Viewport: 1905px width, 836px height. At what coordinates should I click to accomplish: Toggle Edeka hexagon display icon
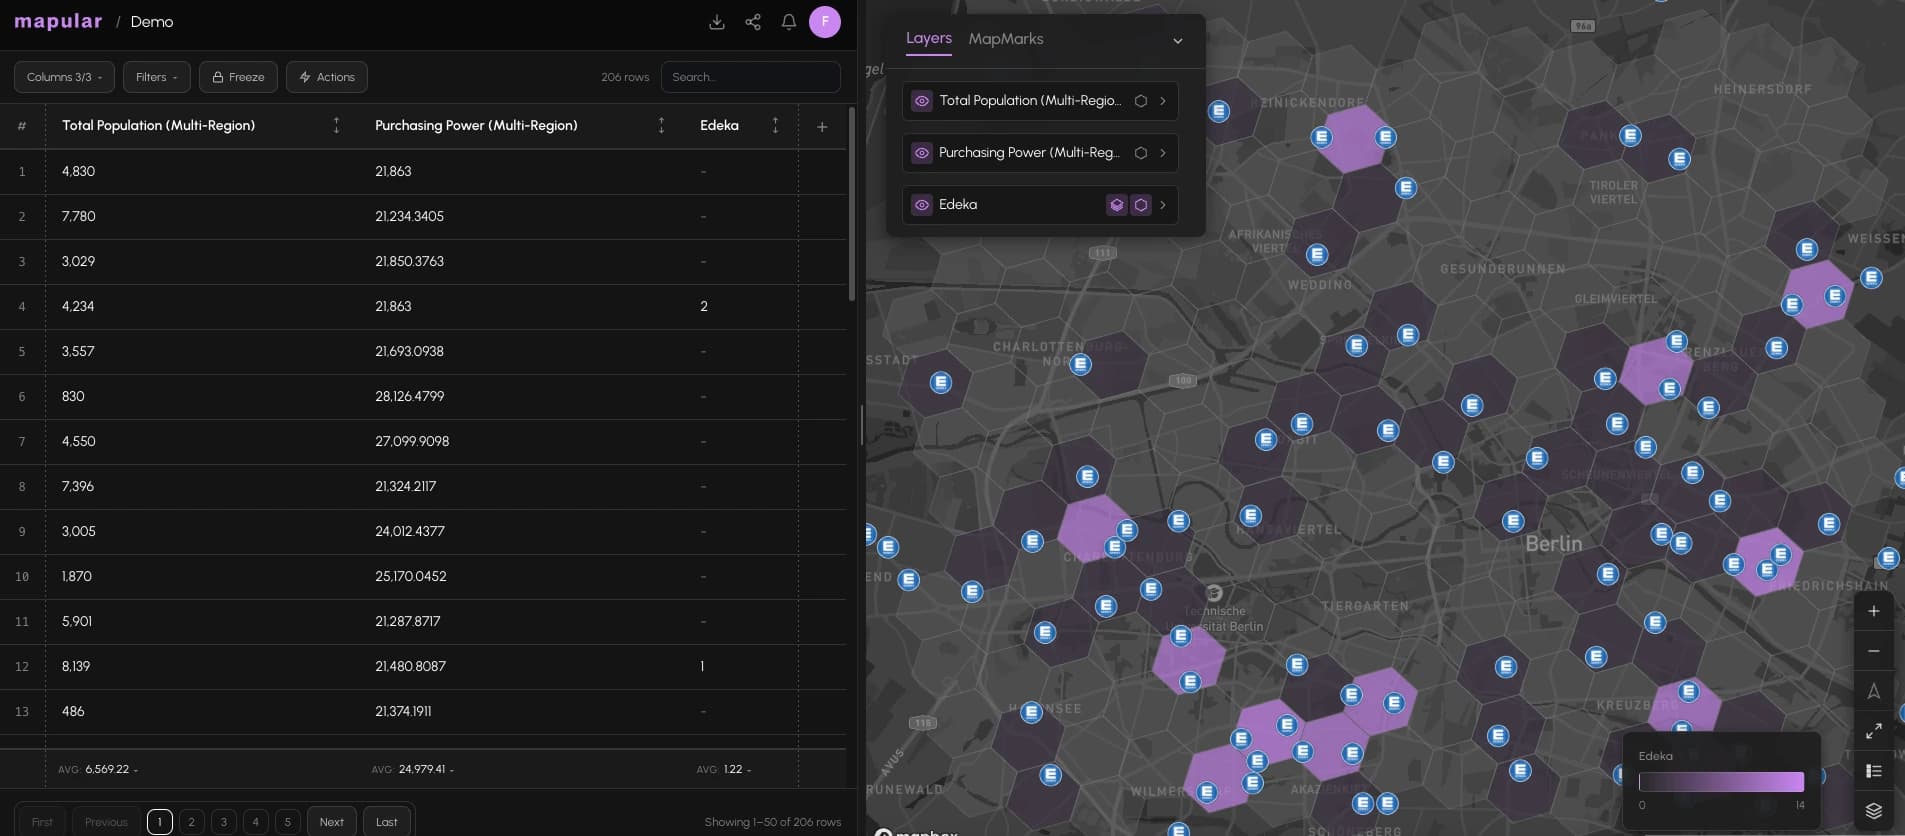tap(1141, 205)
